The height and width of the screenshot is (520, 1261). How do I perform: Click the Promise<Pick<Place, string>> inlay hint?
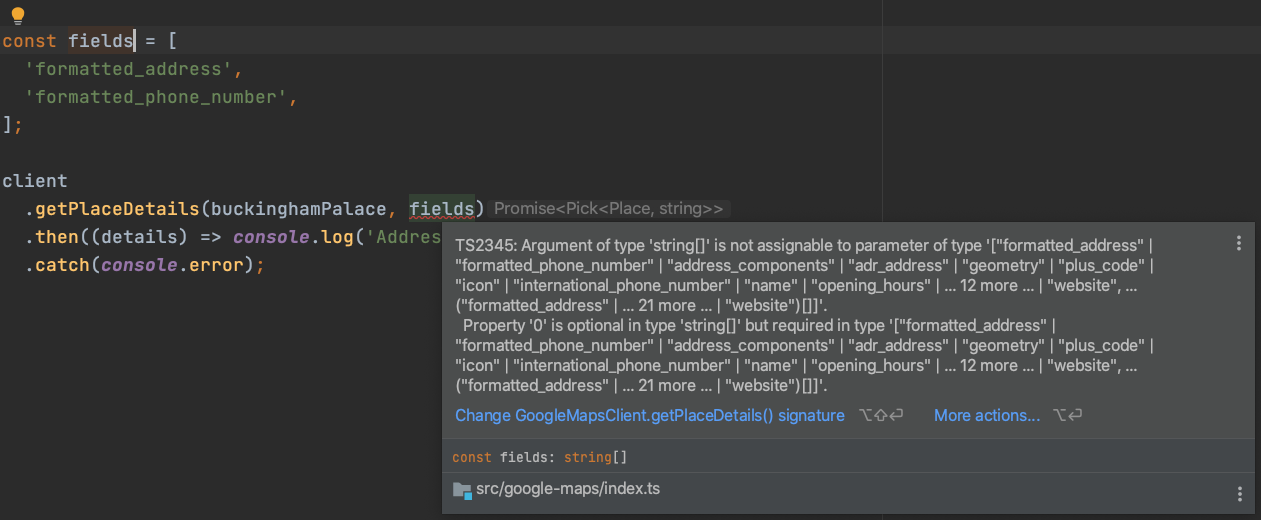point(609,209)
